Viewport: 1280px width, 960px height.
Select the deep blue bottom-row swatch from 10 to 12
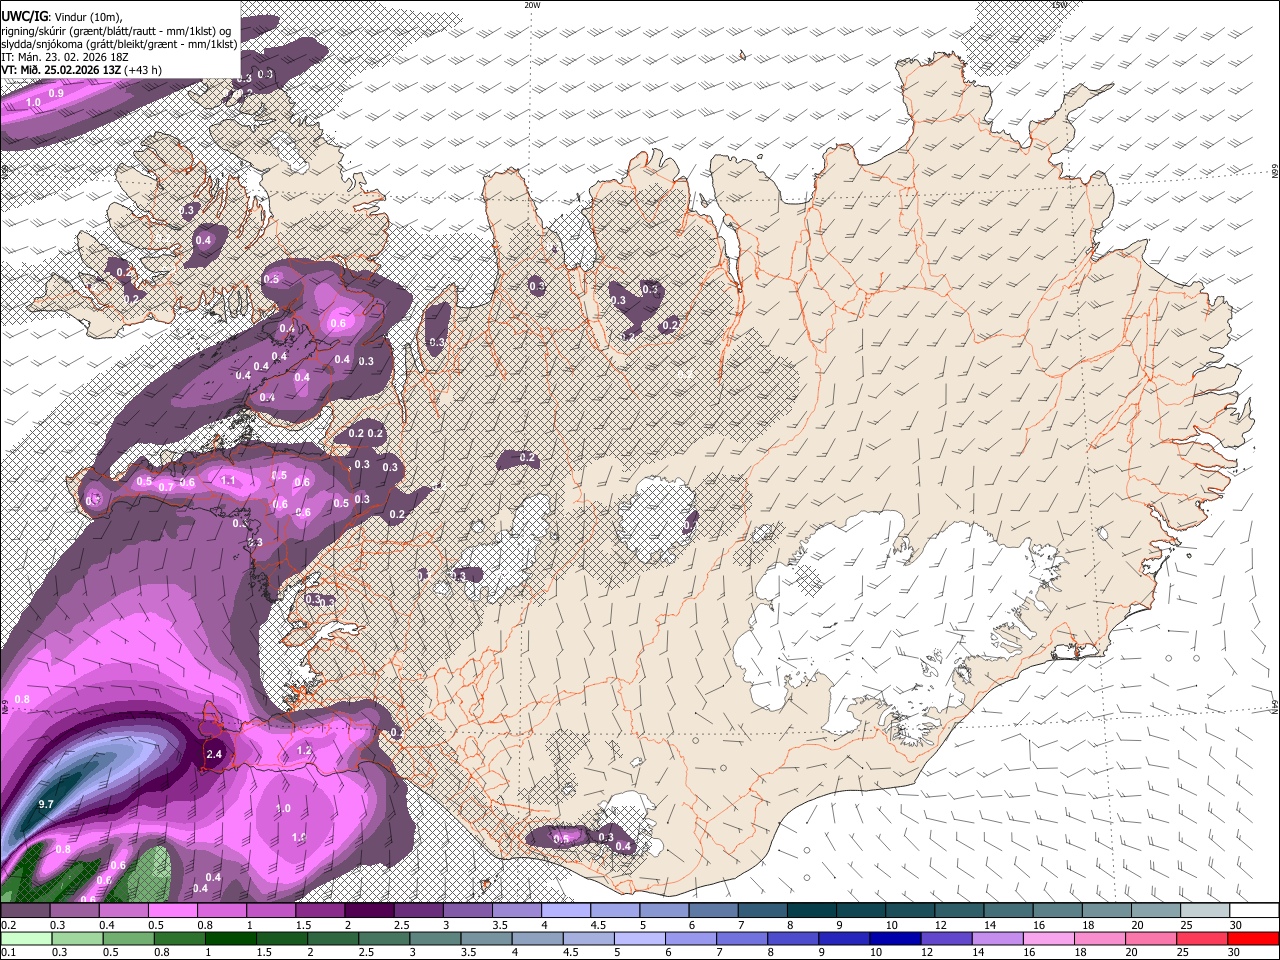tap(896, 938)
